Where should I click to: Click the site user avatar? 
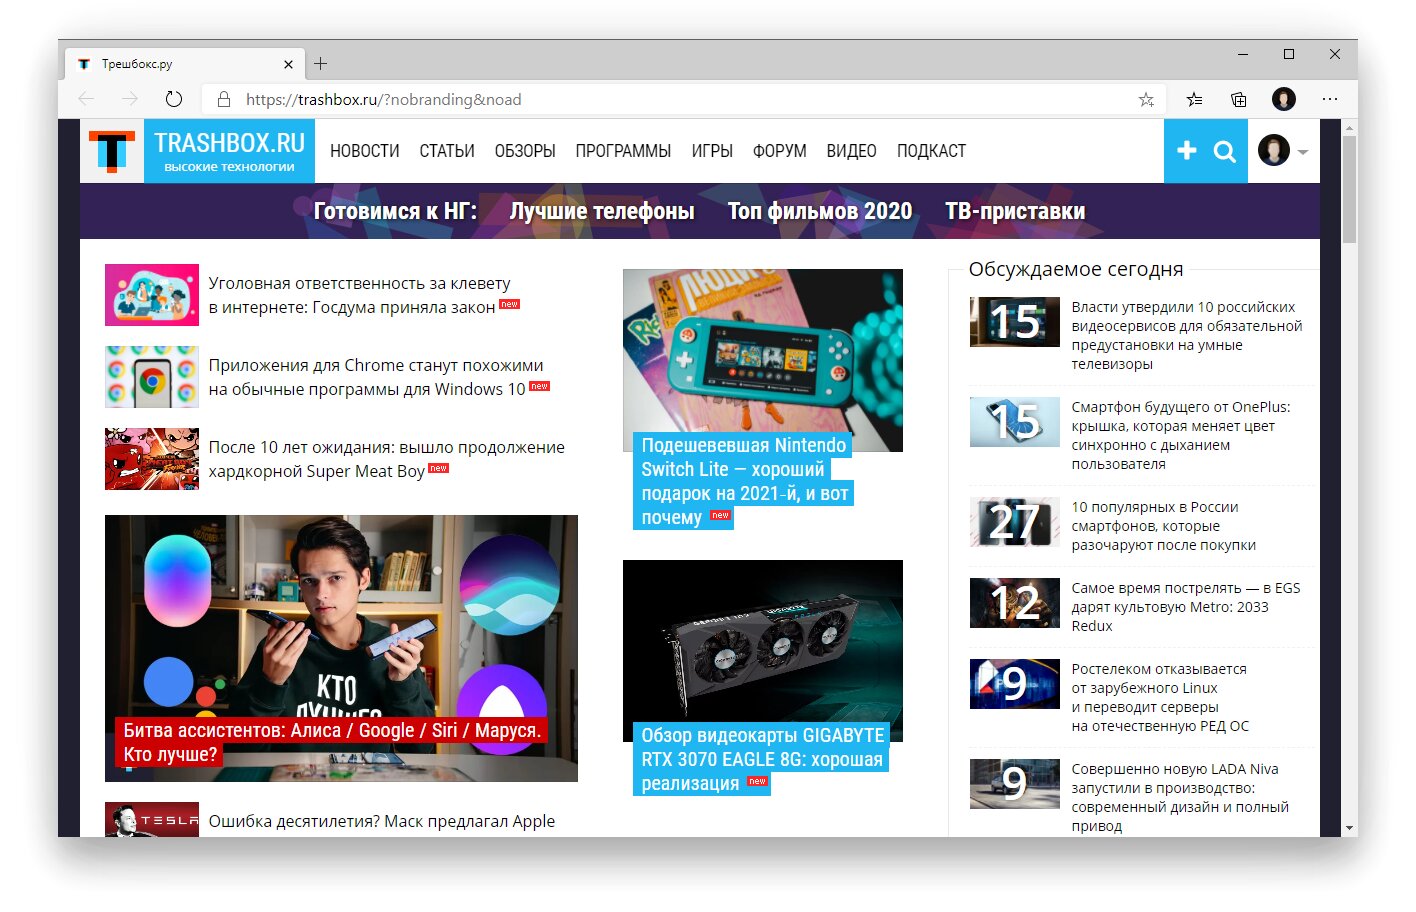point(1274,151)
